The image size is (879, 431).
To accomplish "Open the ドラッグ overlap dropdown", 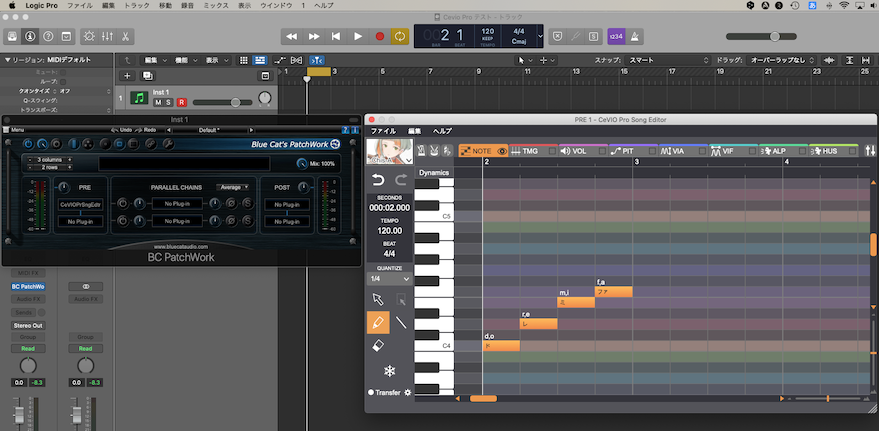I will [783, 60].
